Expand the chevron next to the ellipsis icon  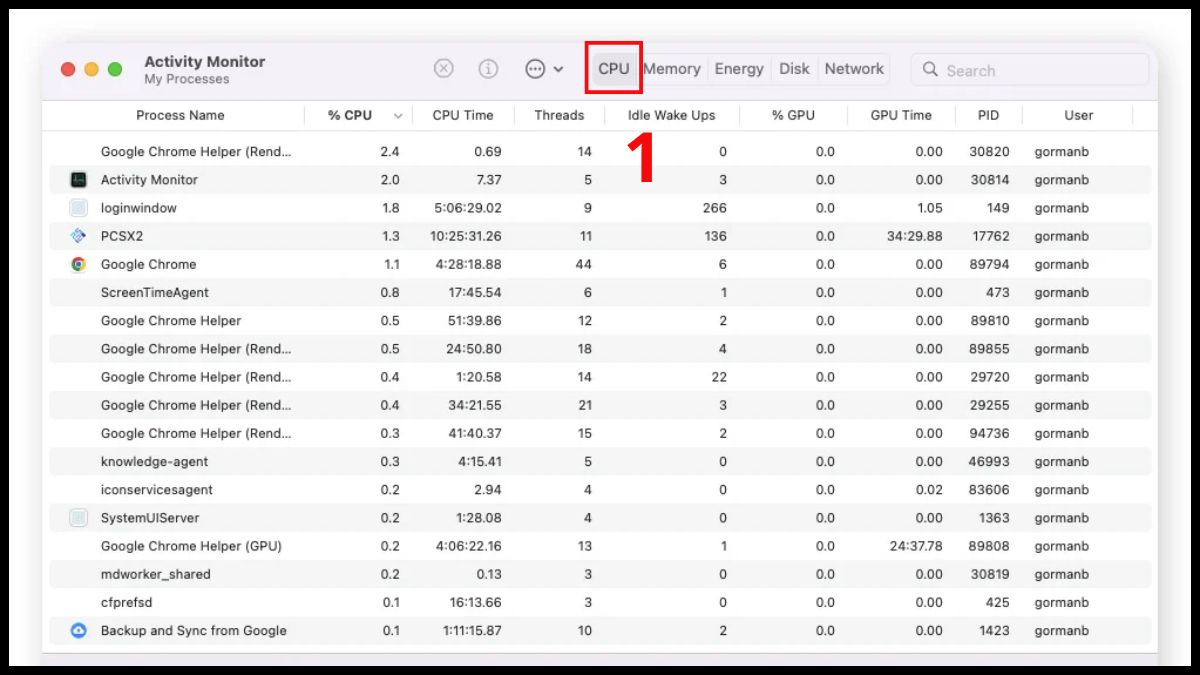558,70
